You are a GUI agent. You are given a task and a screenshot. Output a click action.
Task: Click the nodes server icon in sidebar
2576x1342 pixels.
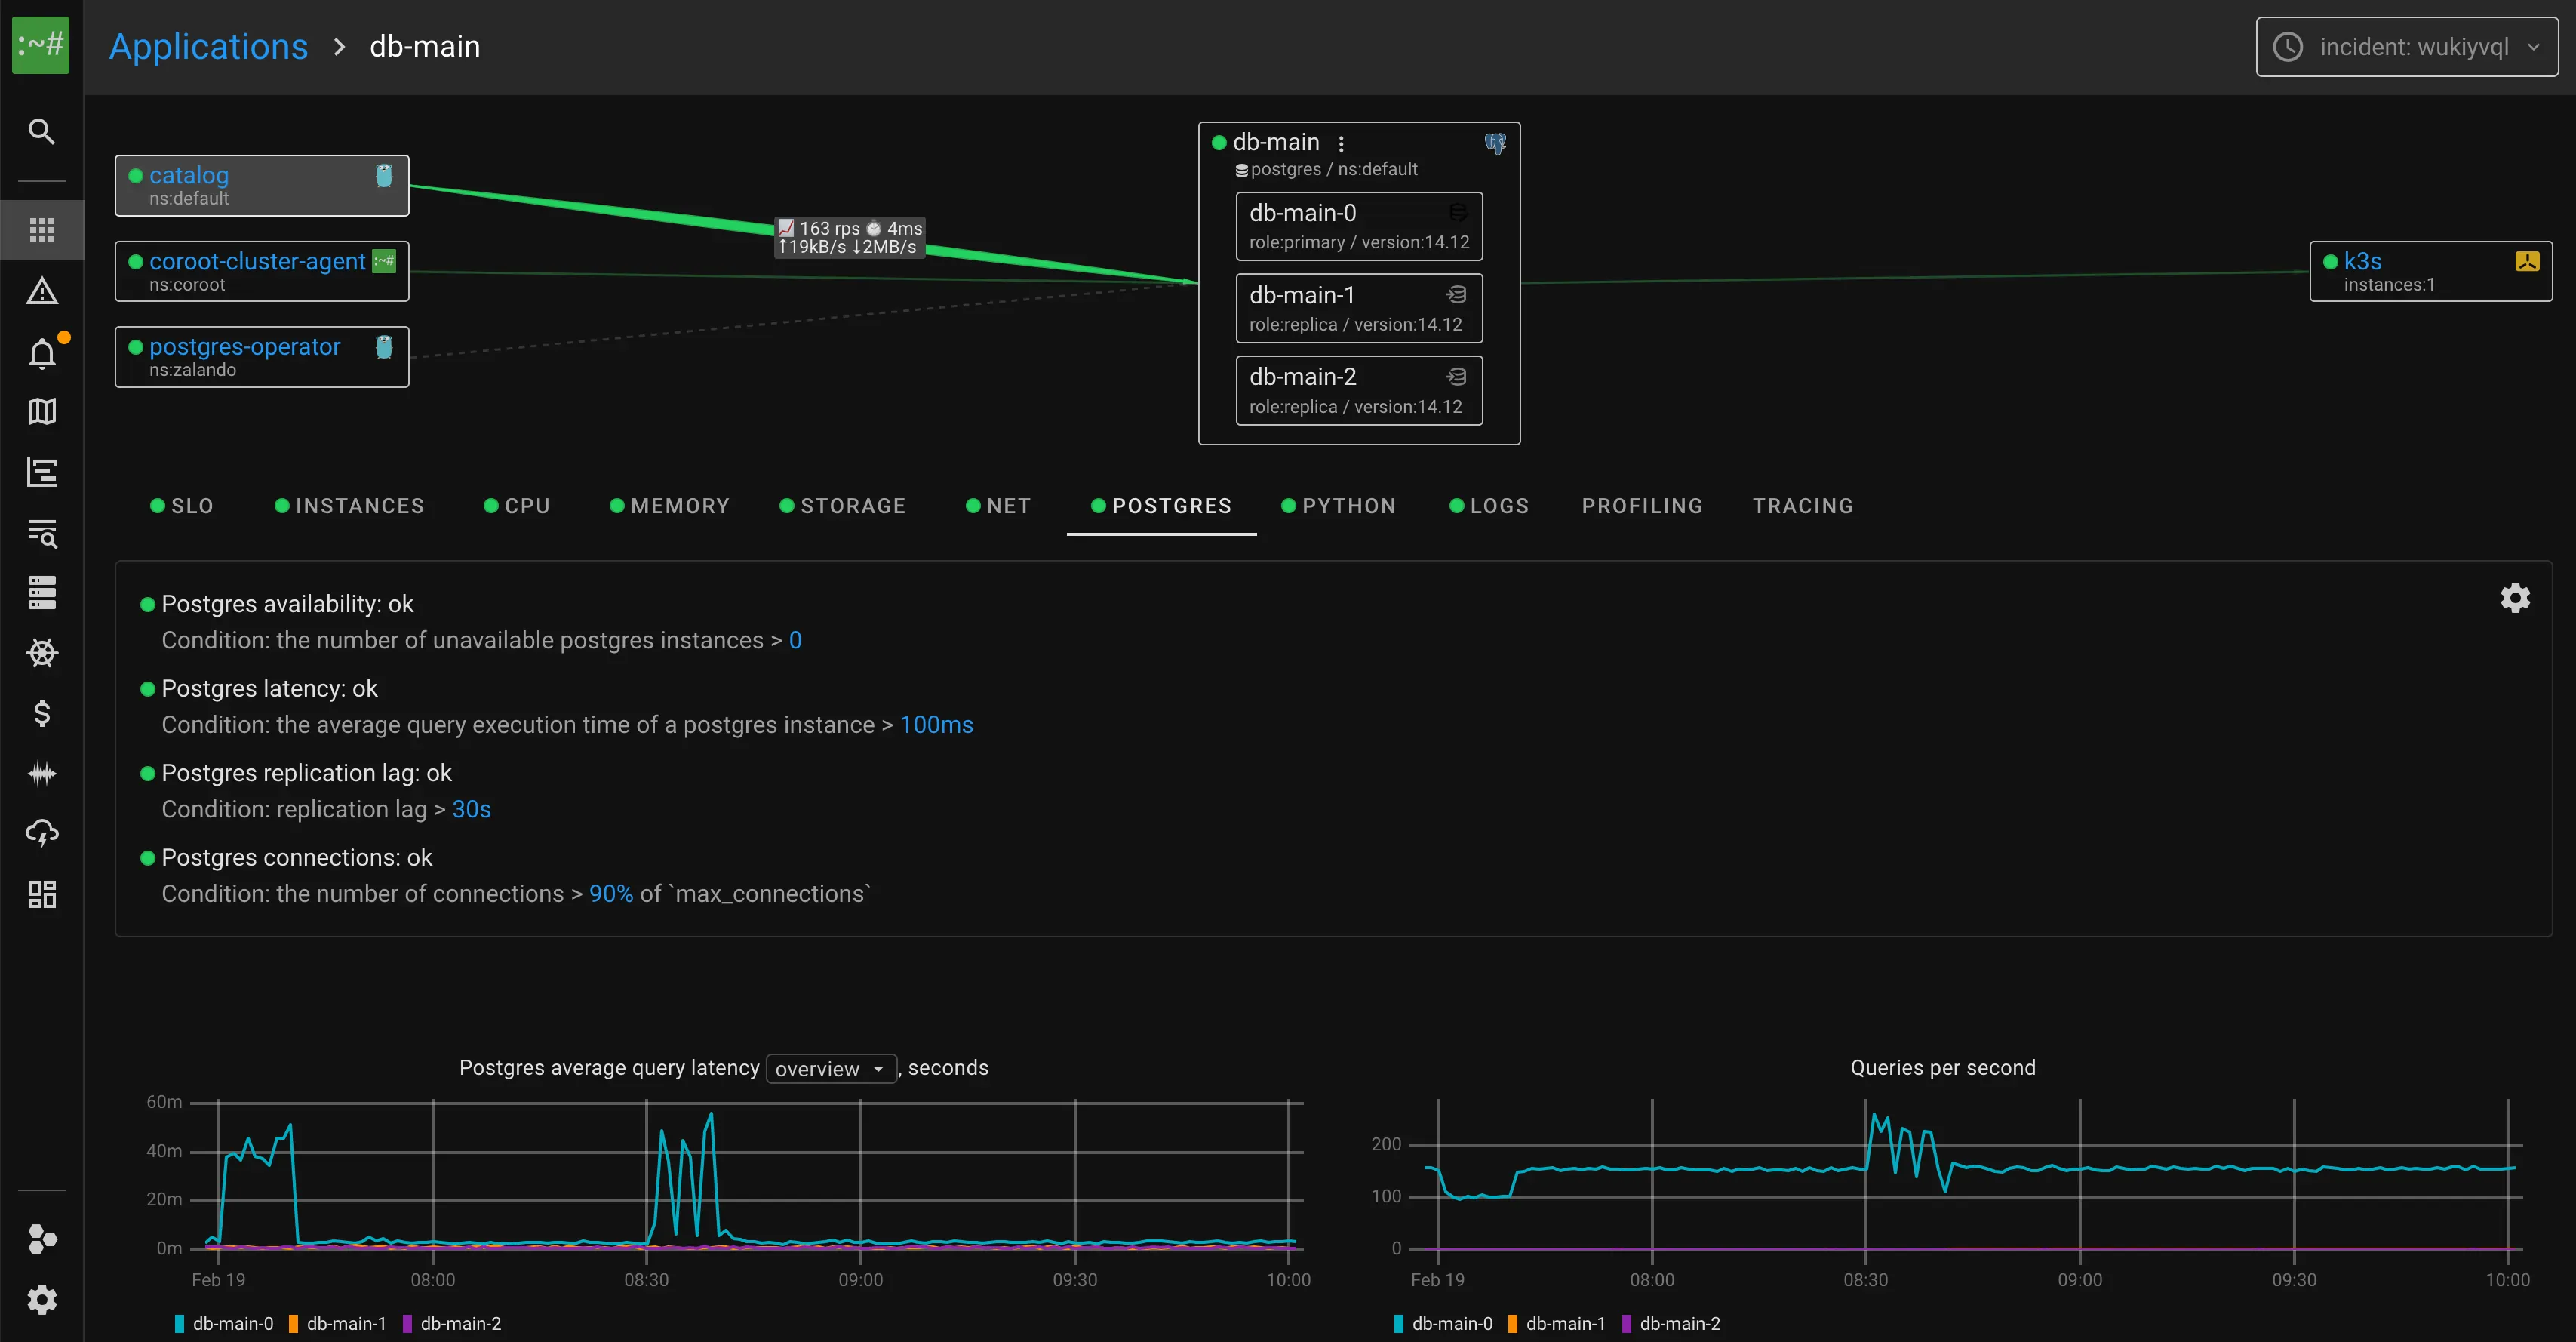pyautogui.click(x=41, y=593)
